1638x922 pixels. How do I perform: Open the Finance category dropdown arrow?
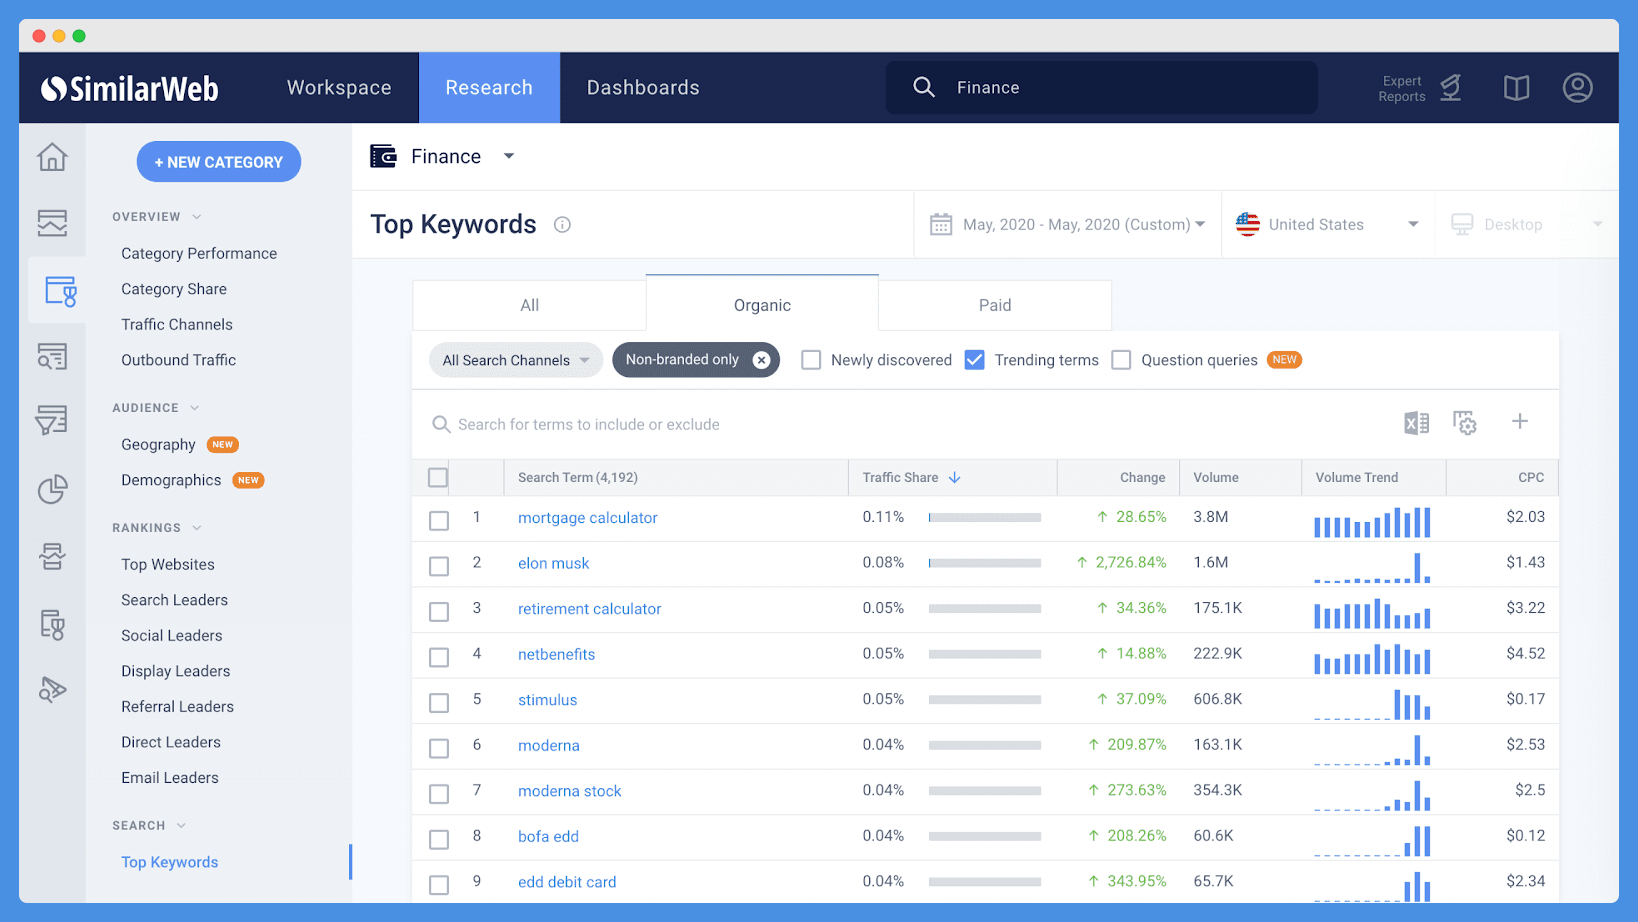pyautogui.click(x=509, y=156)
